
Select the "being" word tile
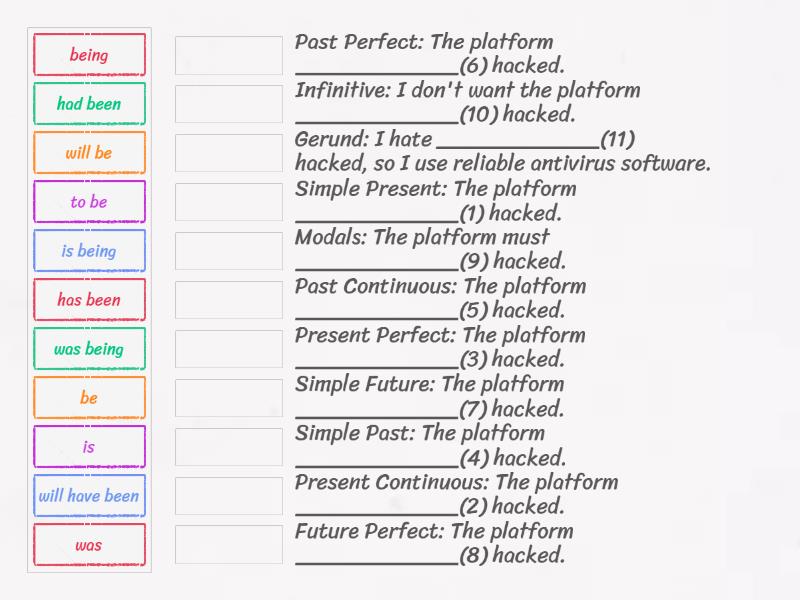click(89, 55)
